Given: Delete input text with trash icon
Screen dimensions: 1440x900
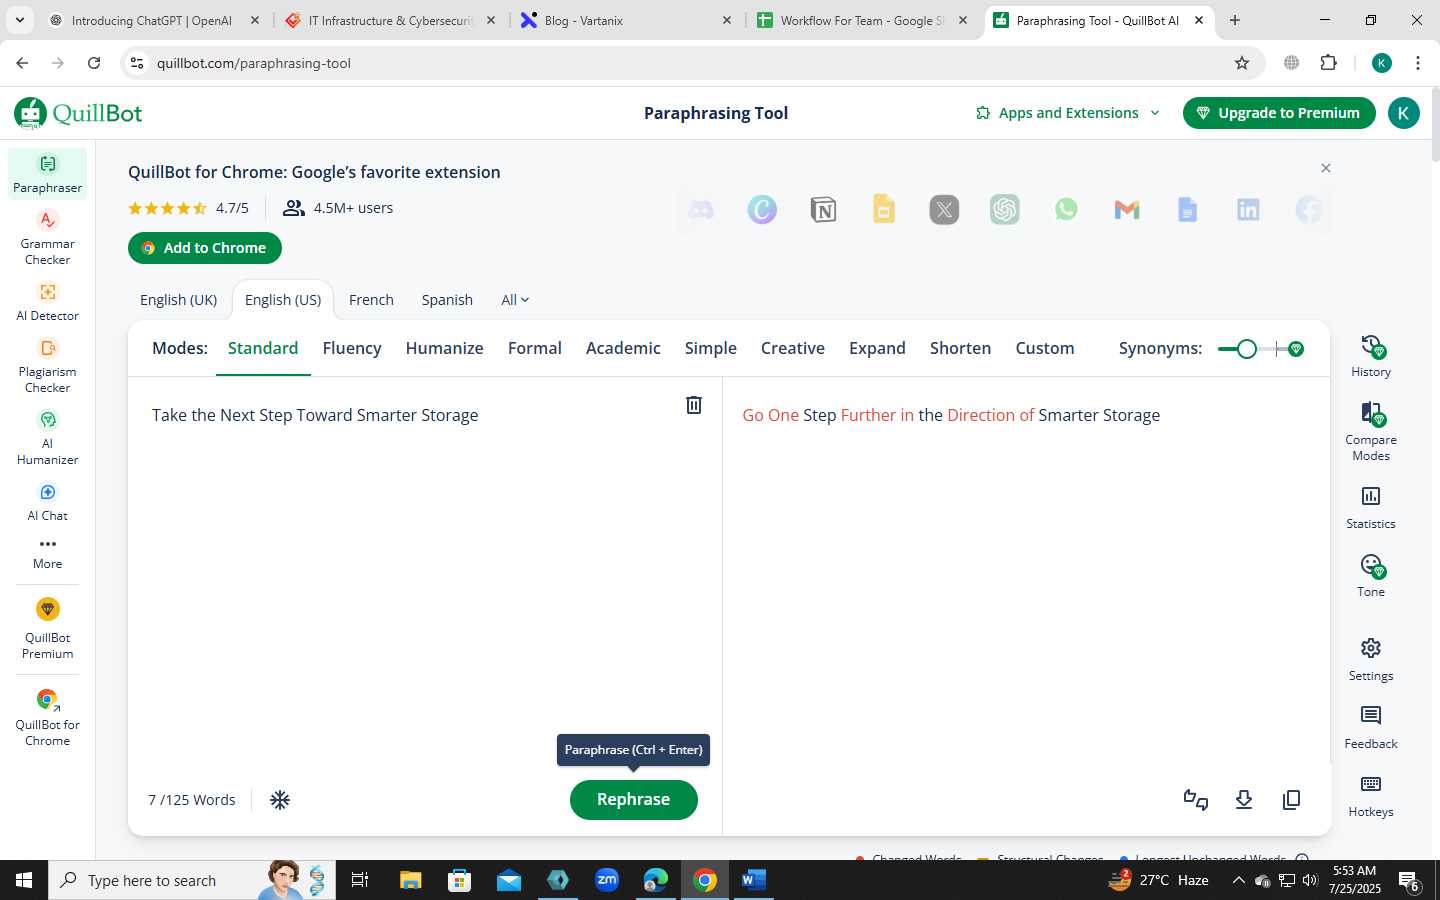Looking at the screenshot, I should [x=693, y=404].
